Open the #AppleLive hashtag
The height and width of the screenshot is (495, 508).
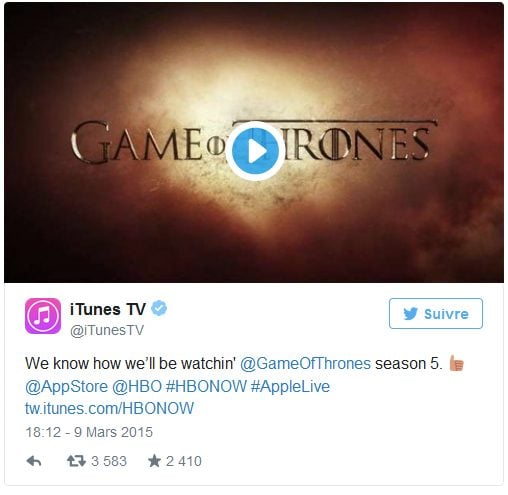coord(290,387)
